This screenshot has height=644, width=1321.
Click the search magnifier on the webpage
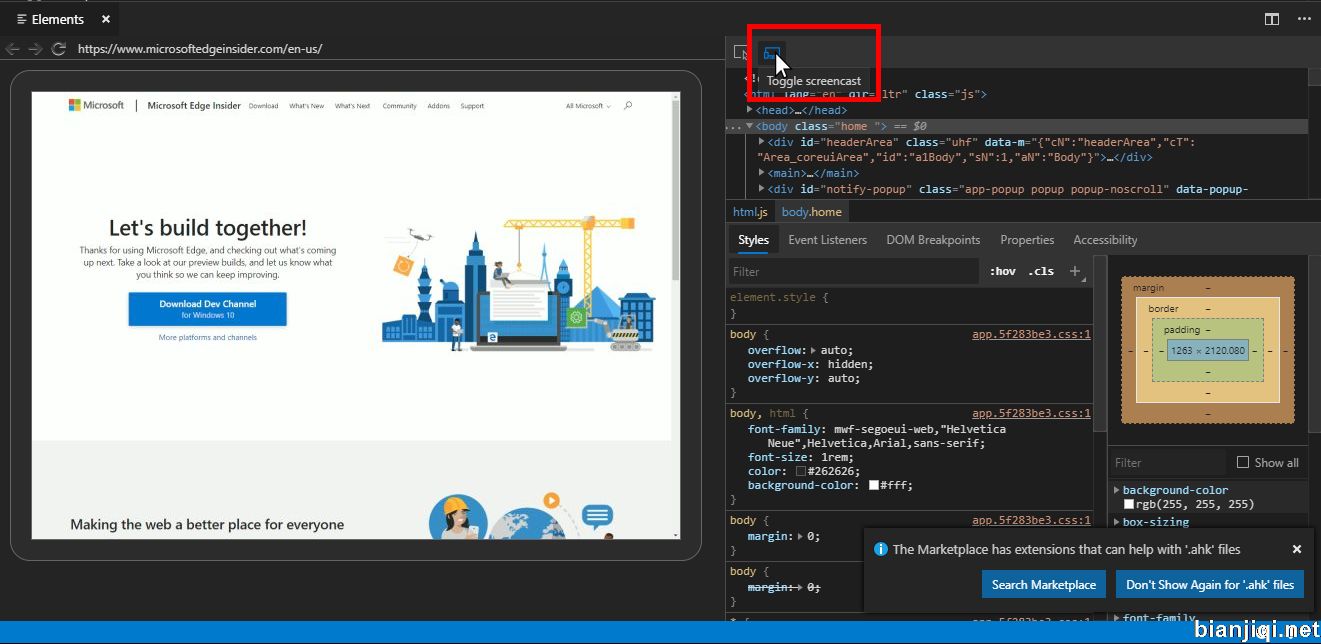[x=628, y=105]
